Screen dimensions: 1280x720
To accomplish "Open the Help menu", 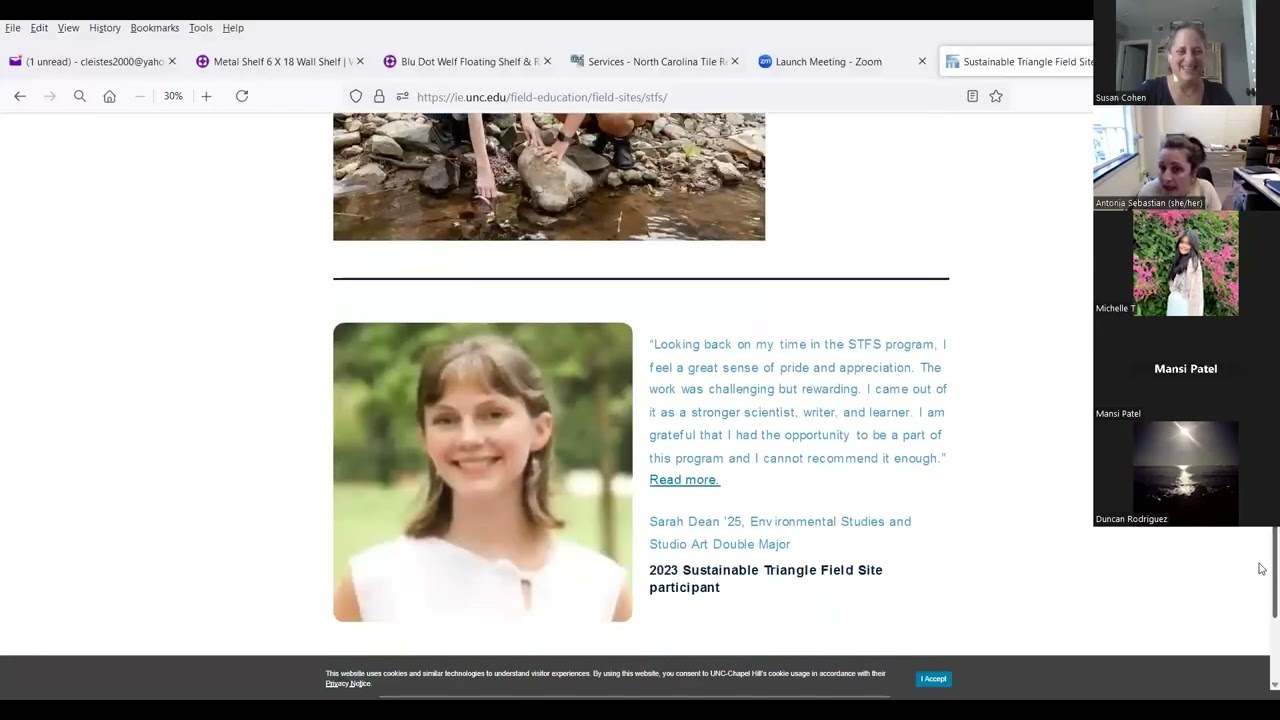I will (233, 28).
